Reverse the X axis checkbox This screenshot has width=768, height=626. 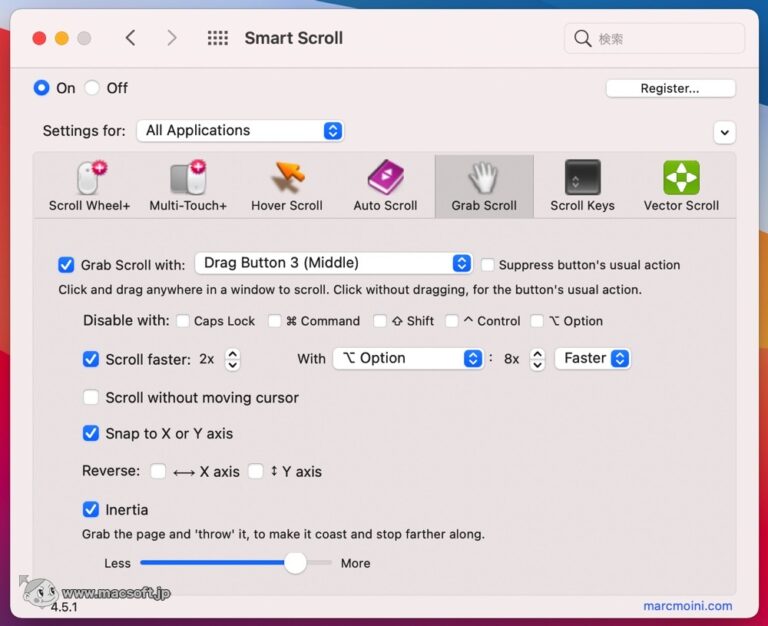pos(158,471)
